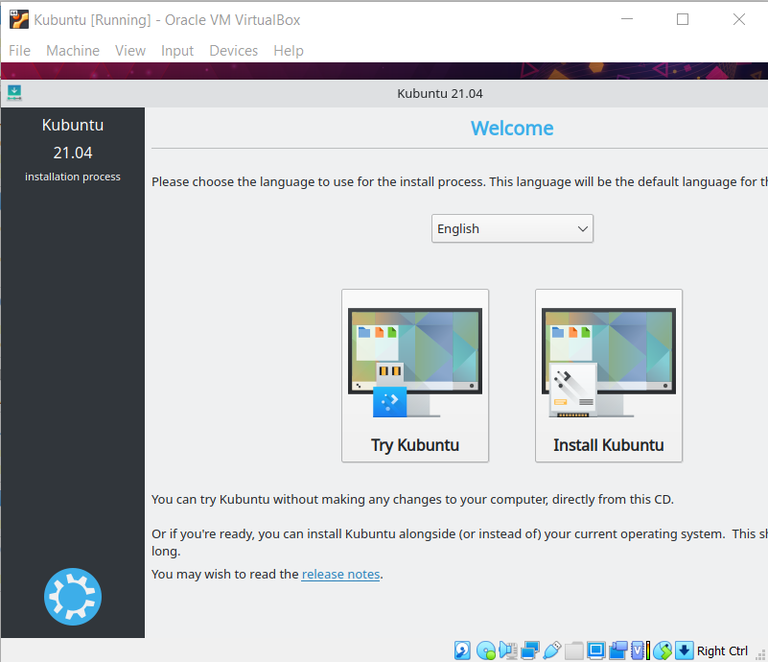Click the shared folders status icon

tap(574, 651)
